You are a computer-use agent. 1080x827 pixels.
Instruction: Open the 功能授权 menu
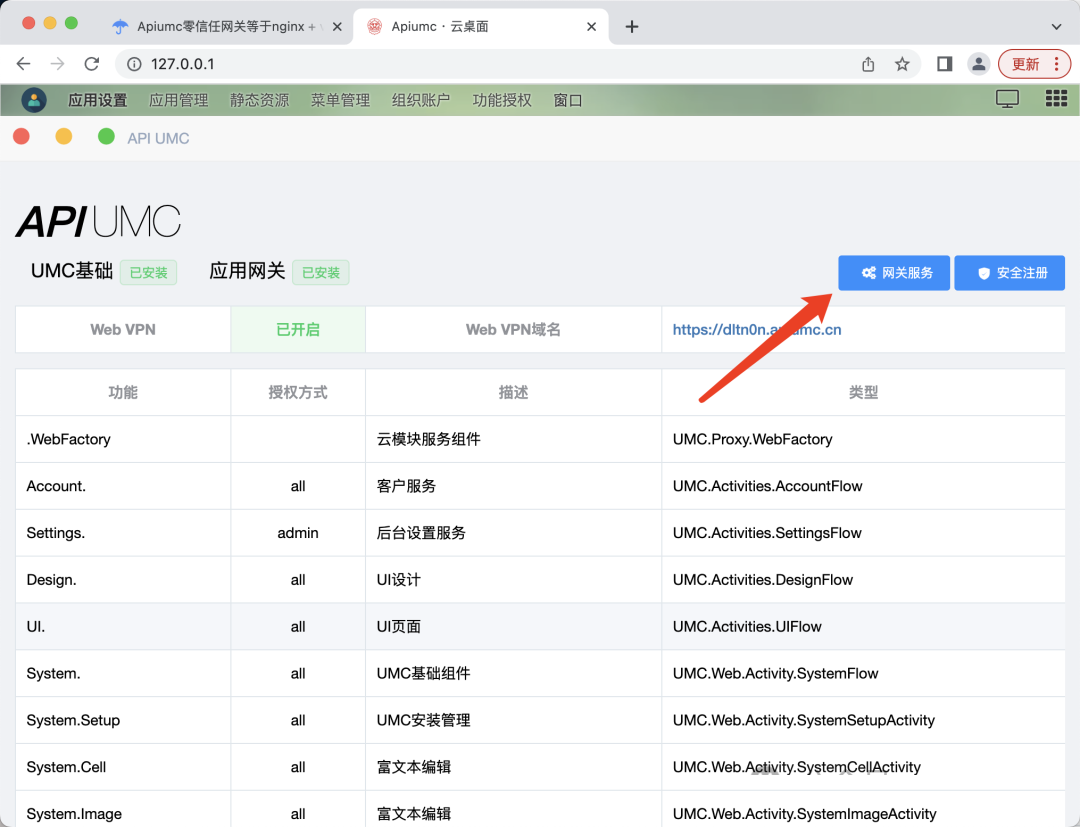pos(502,100)
